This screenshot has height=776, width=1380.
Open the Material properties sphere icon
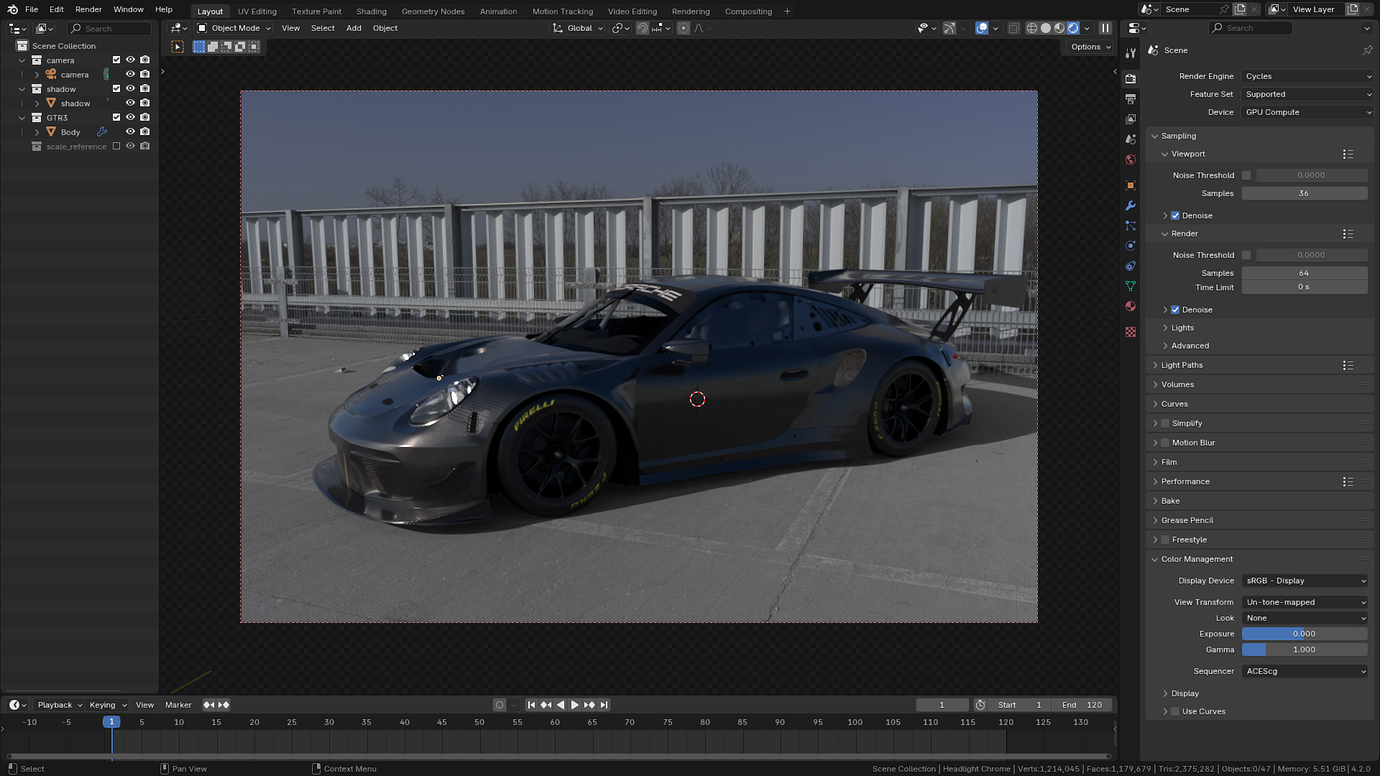point(1130,307)
